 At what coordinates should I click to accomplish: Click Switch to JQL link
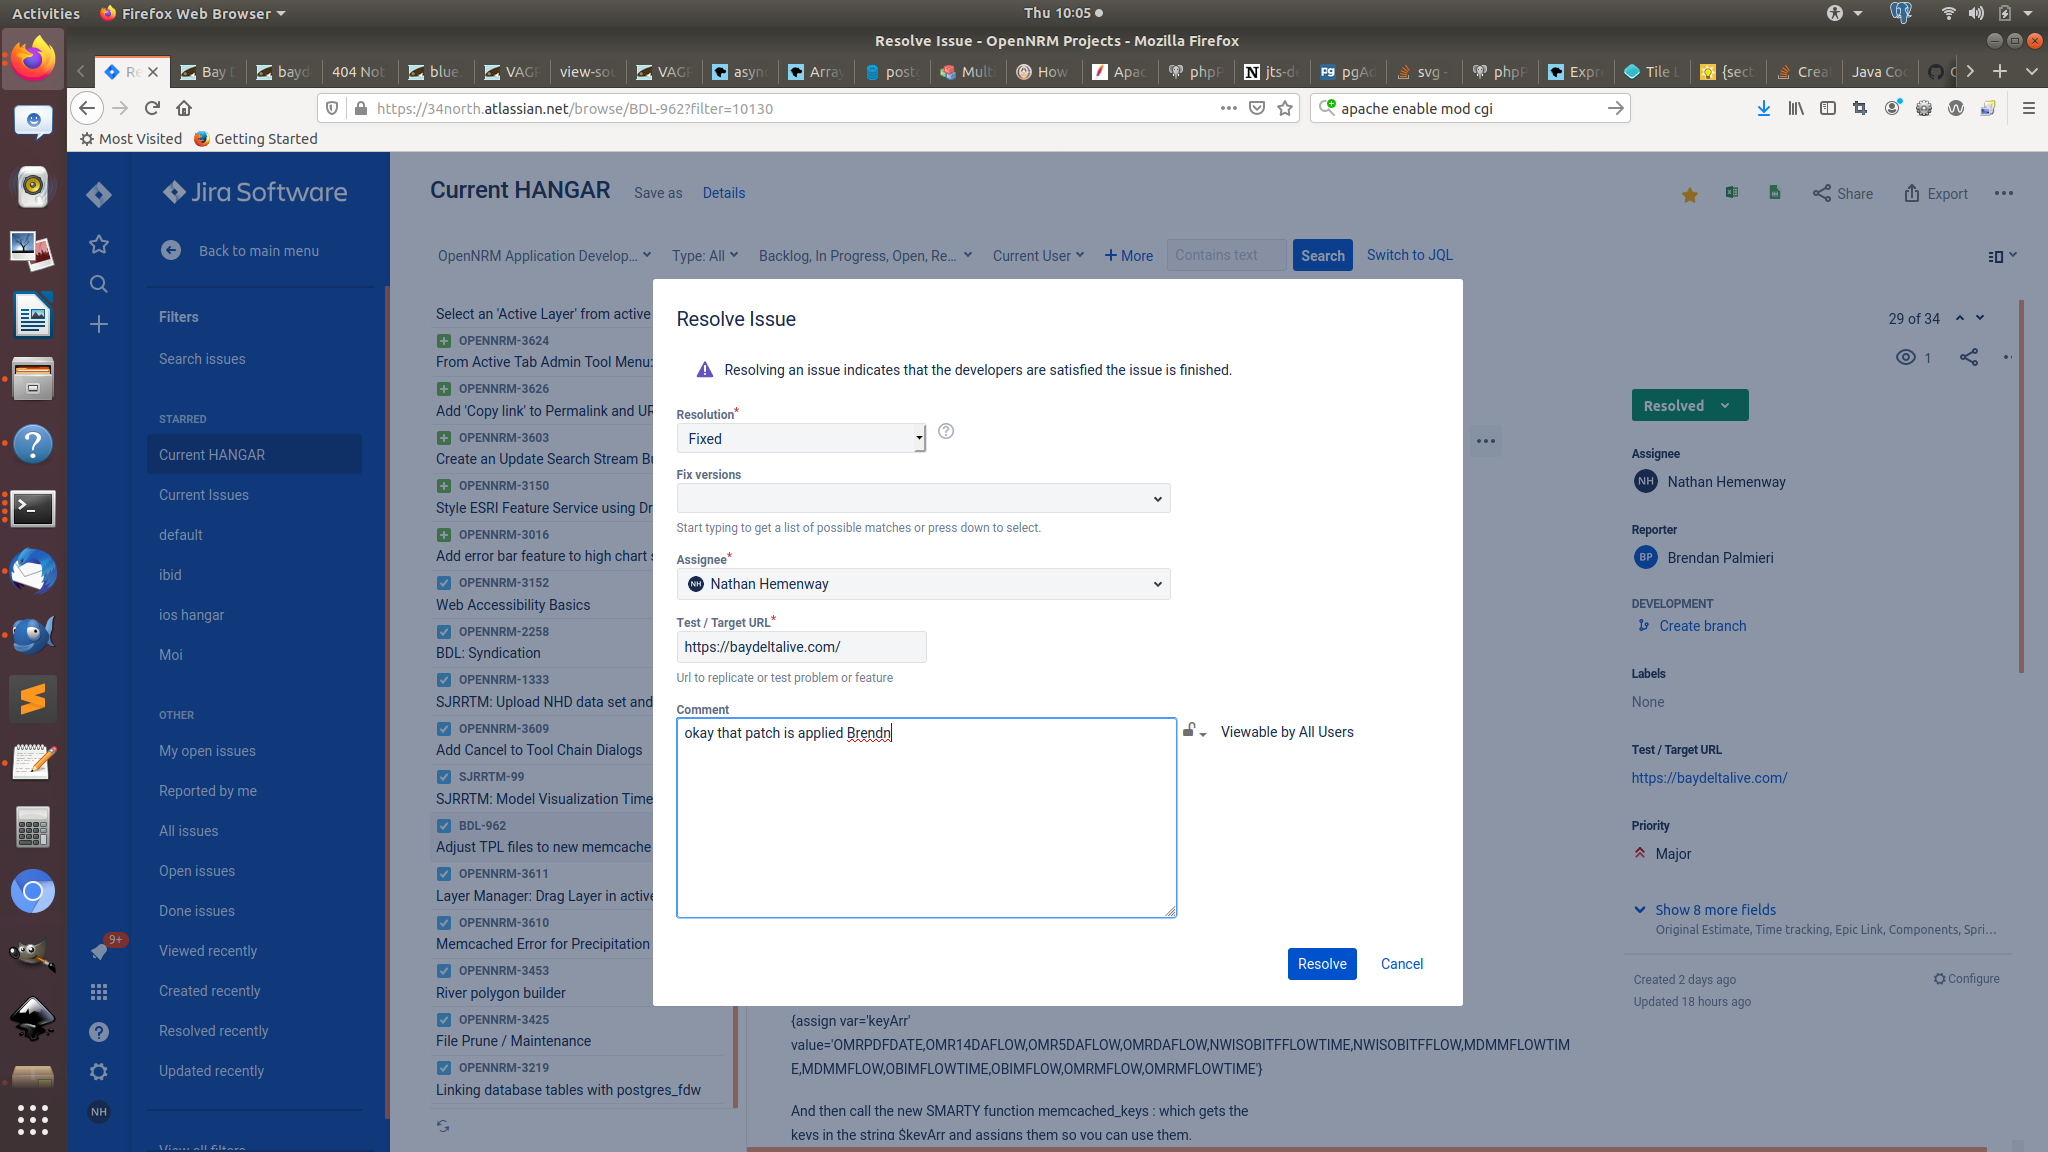[x=1409, y=255]
